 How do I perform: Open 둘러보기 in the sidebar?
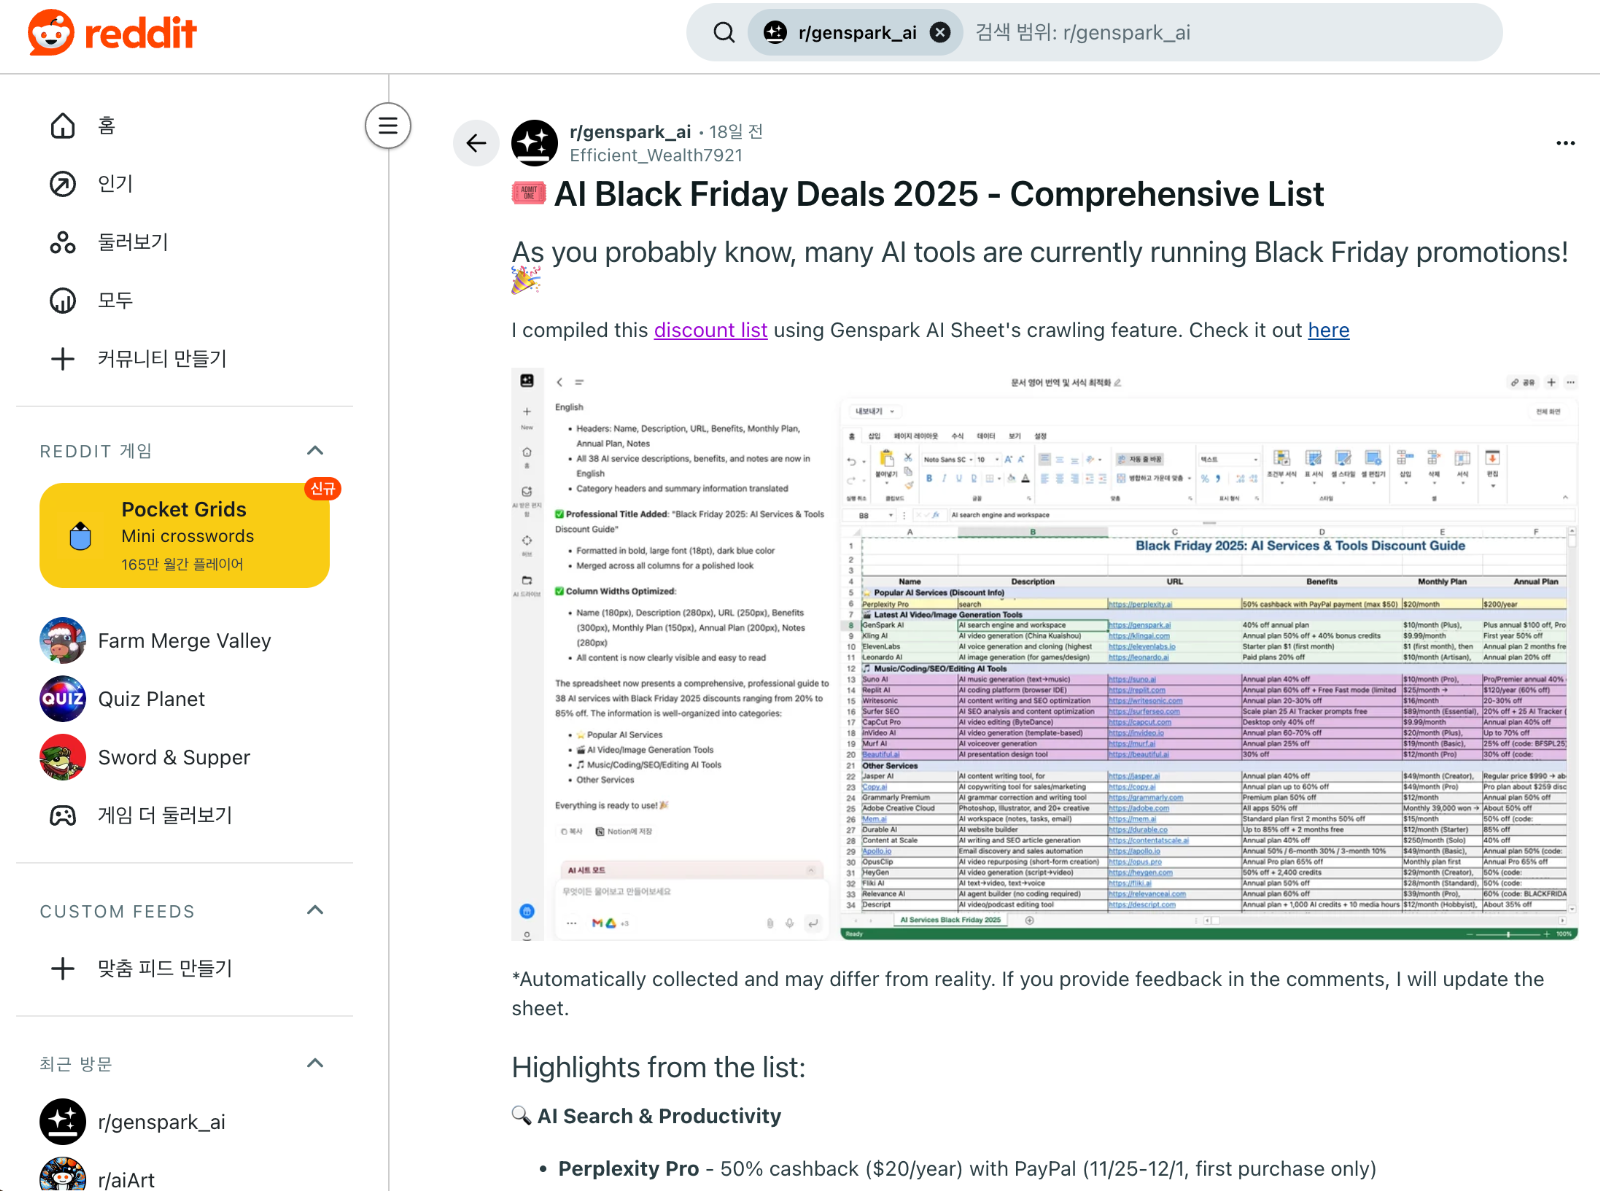(x=132, y=242)
